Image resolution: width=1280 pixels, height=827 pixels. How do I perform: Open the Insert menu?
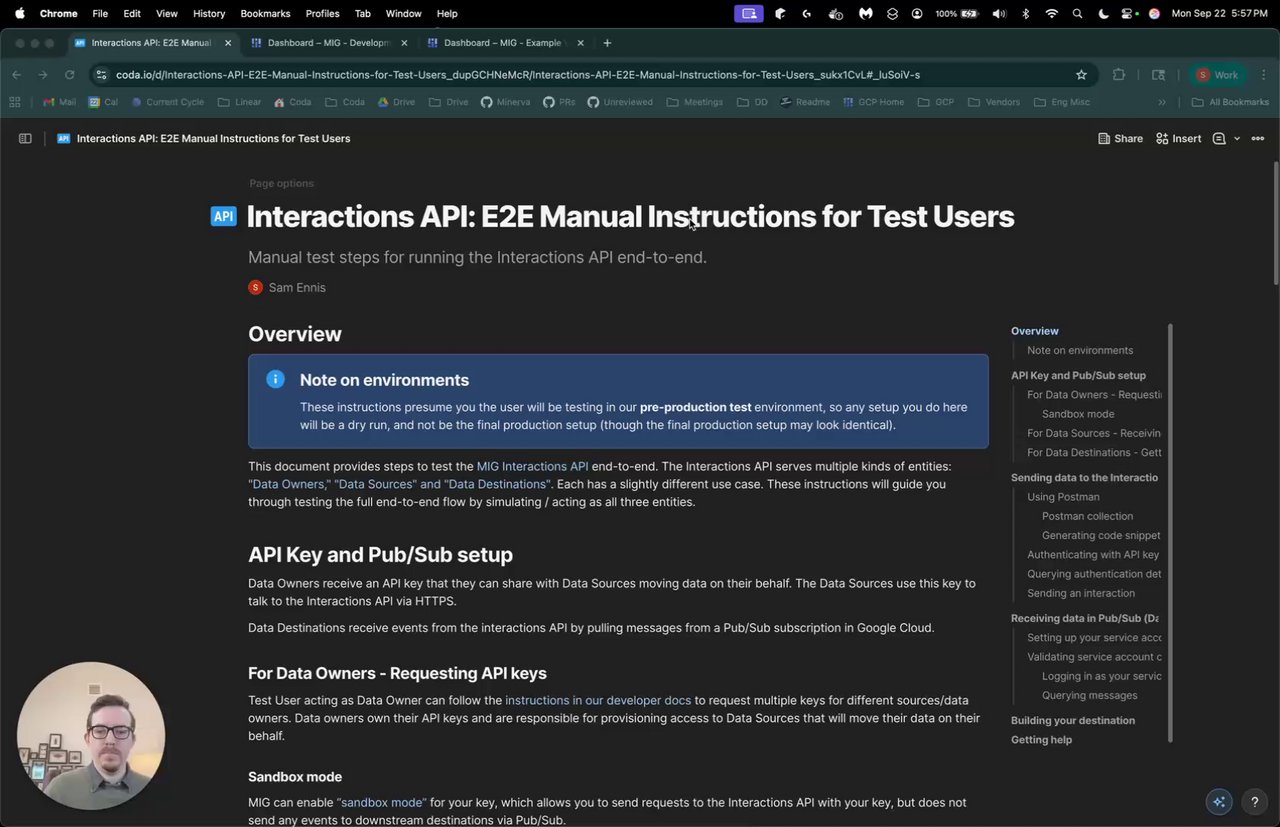pos(1179,138)
